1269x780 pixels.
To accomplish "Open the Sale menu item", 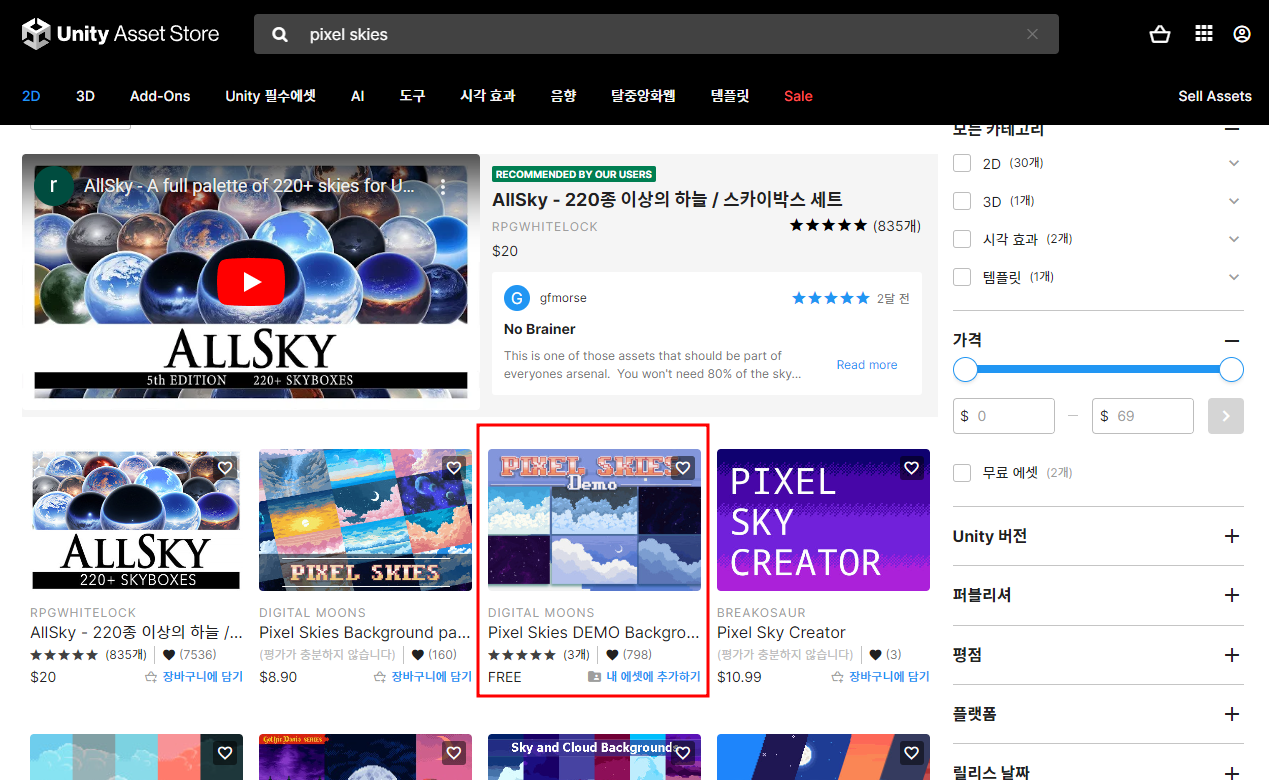I will coord(798,96).
